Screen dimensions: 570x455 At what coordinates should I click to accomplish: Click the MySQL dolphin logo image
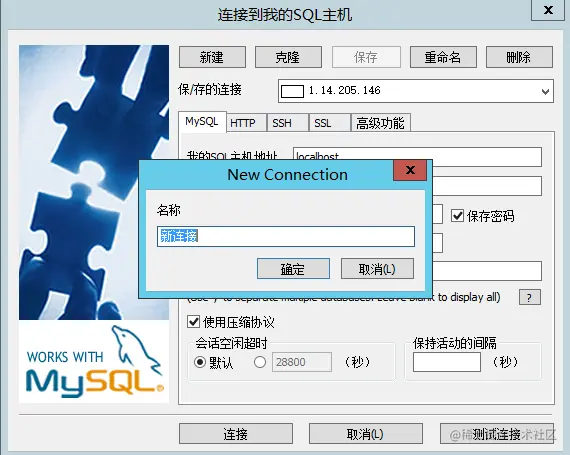point(94,361)
